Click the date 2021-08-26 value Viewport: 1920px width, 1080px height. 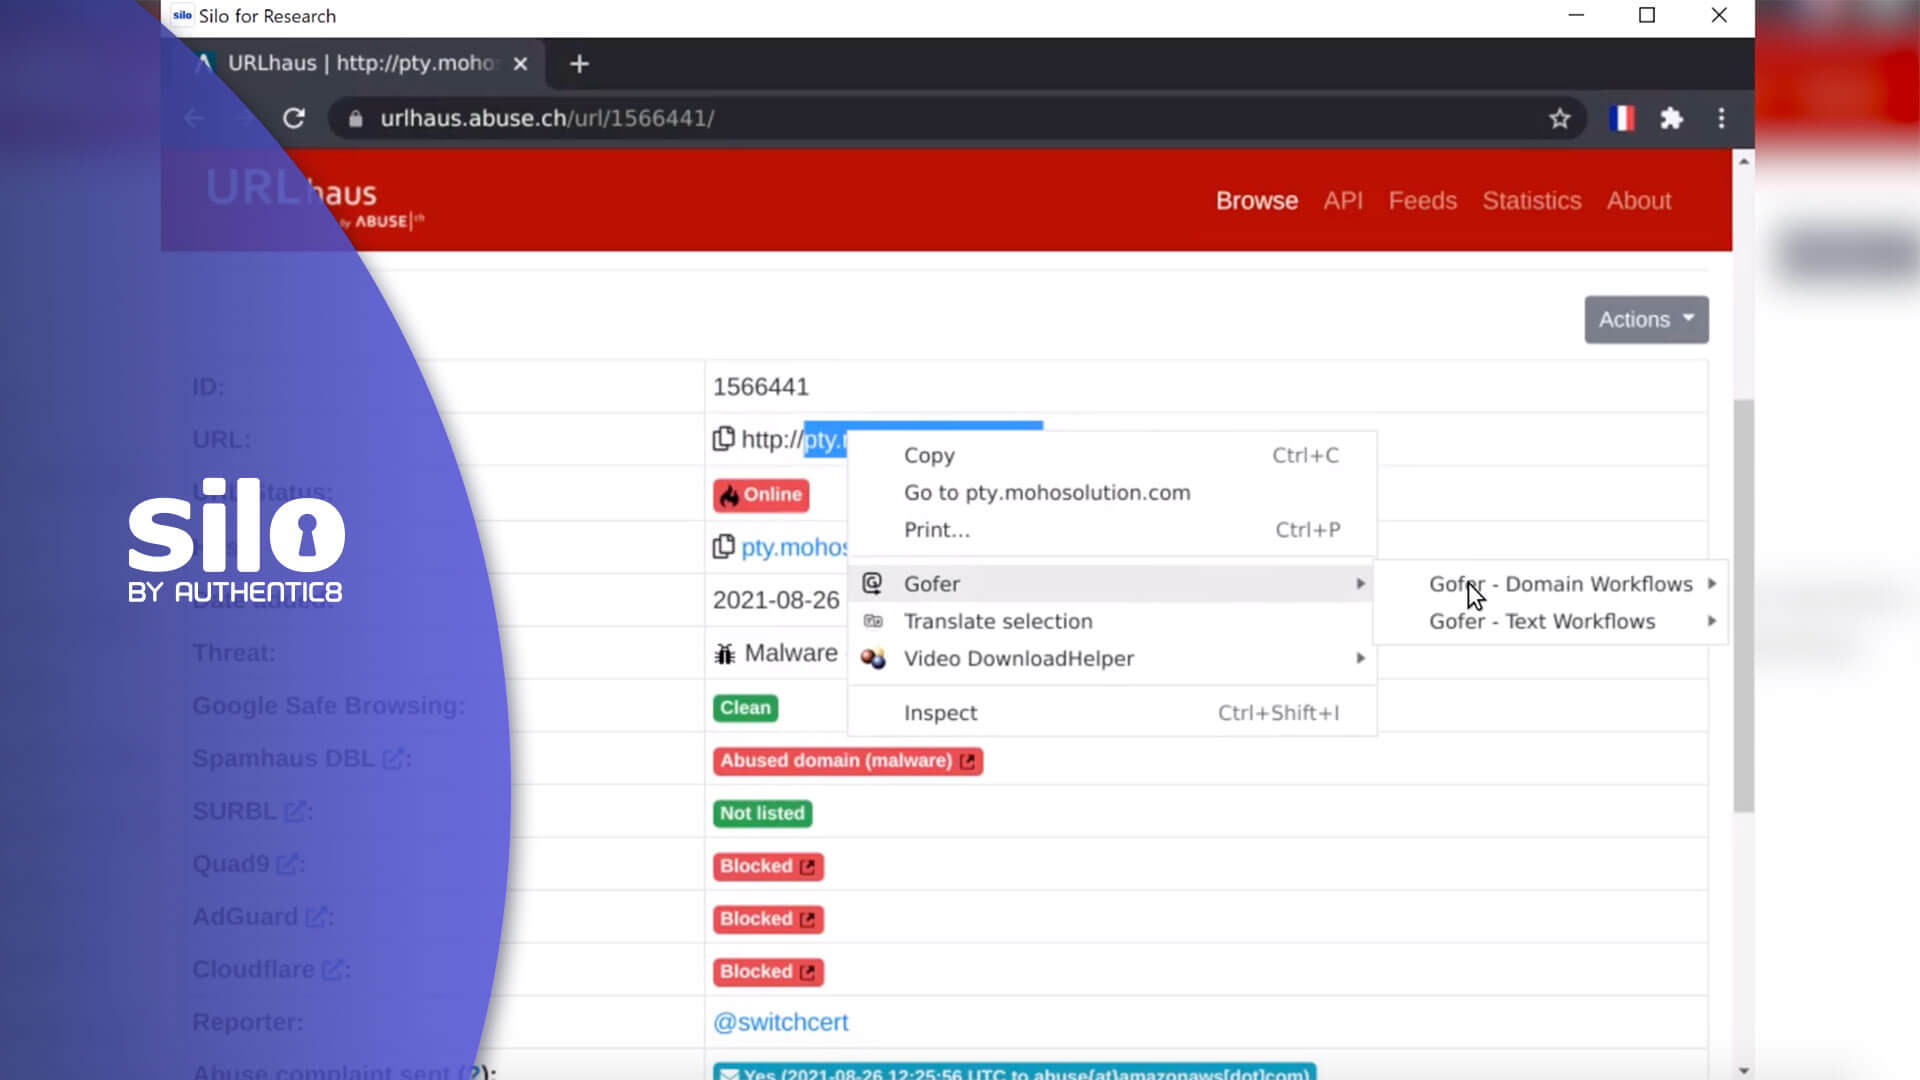click(776, 600)
